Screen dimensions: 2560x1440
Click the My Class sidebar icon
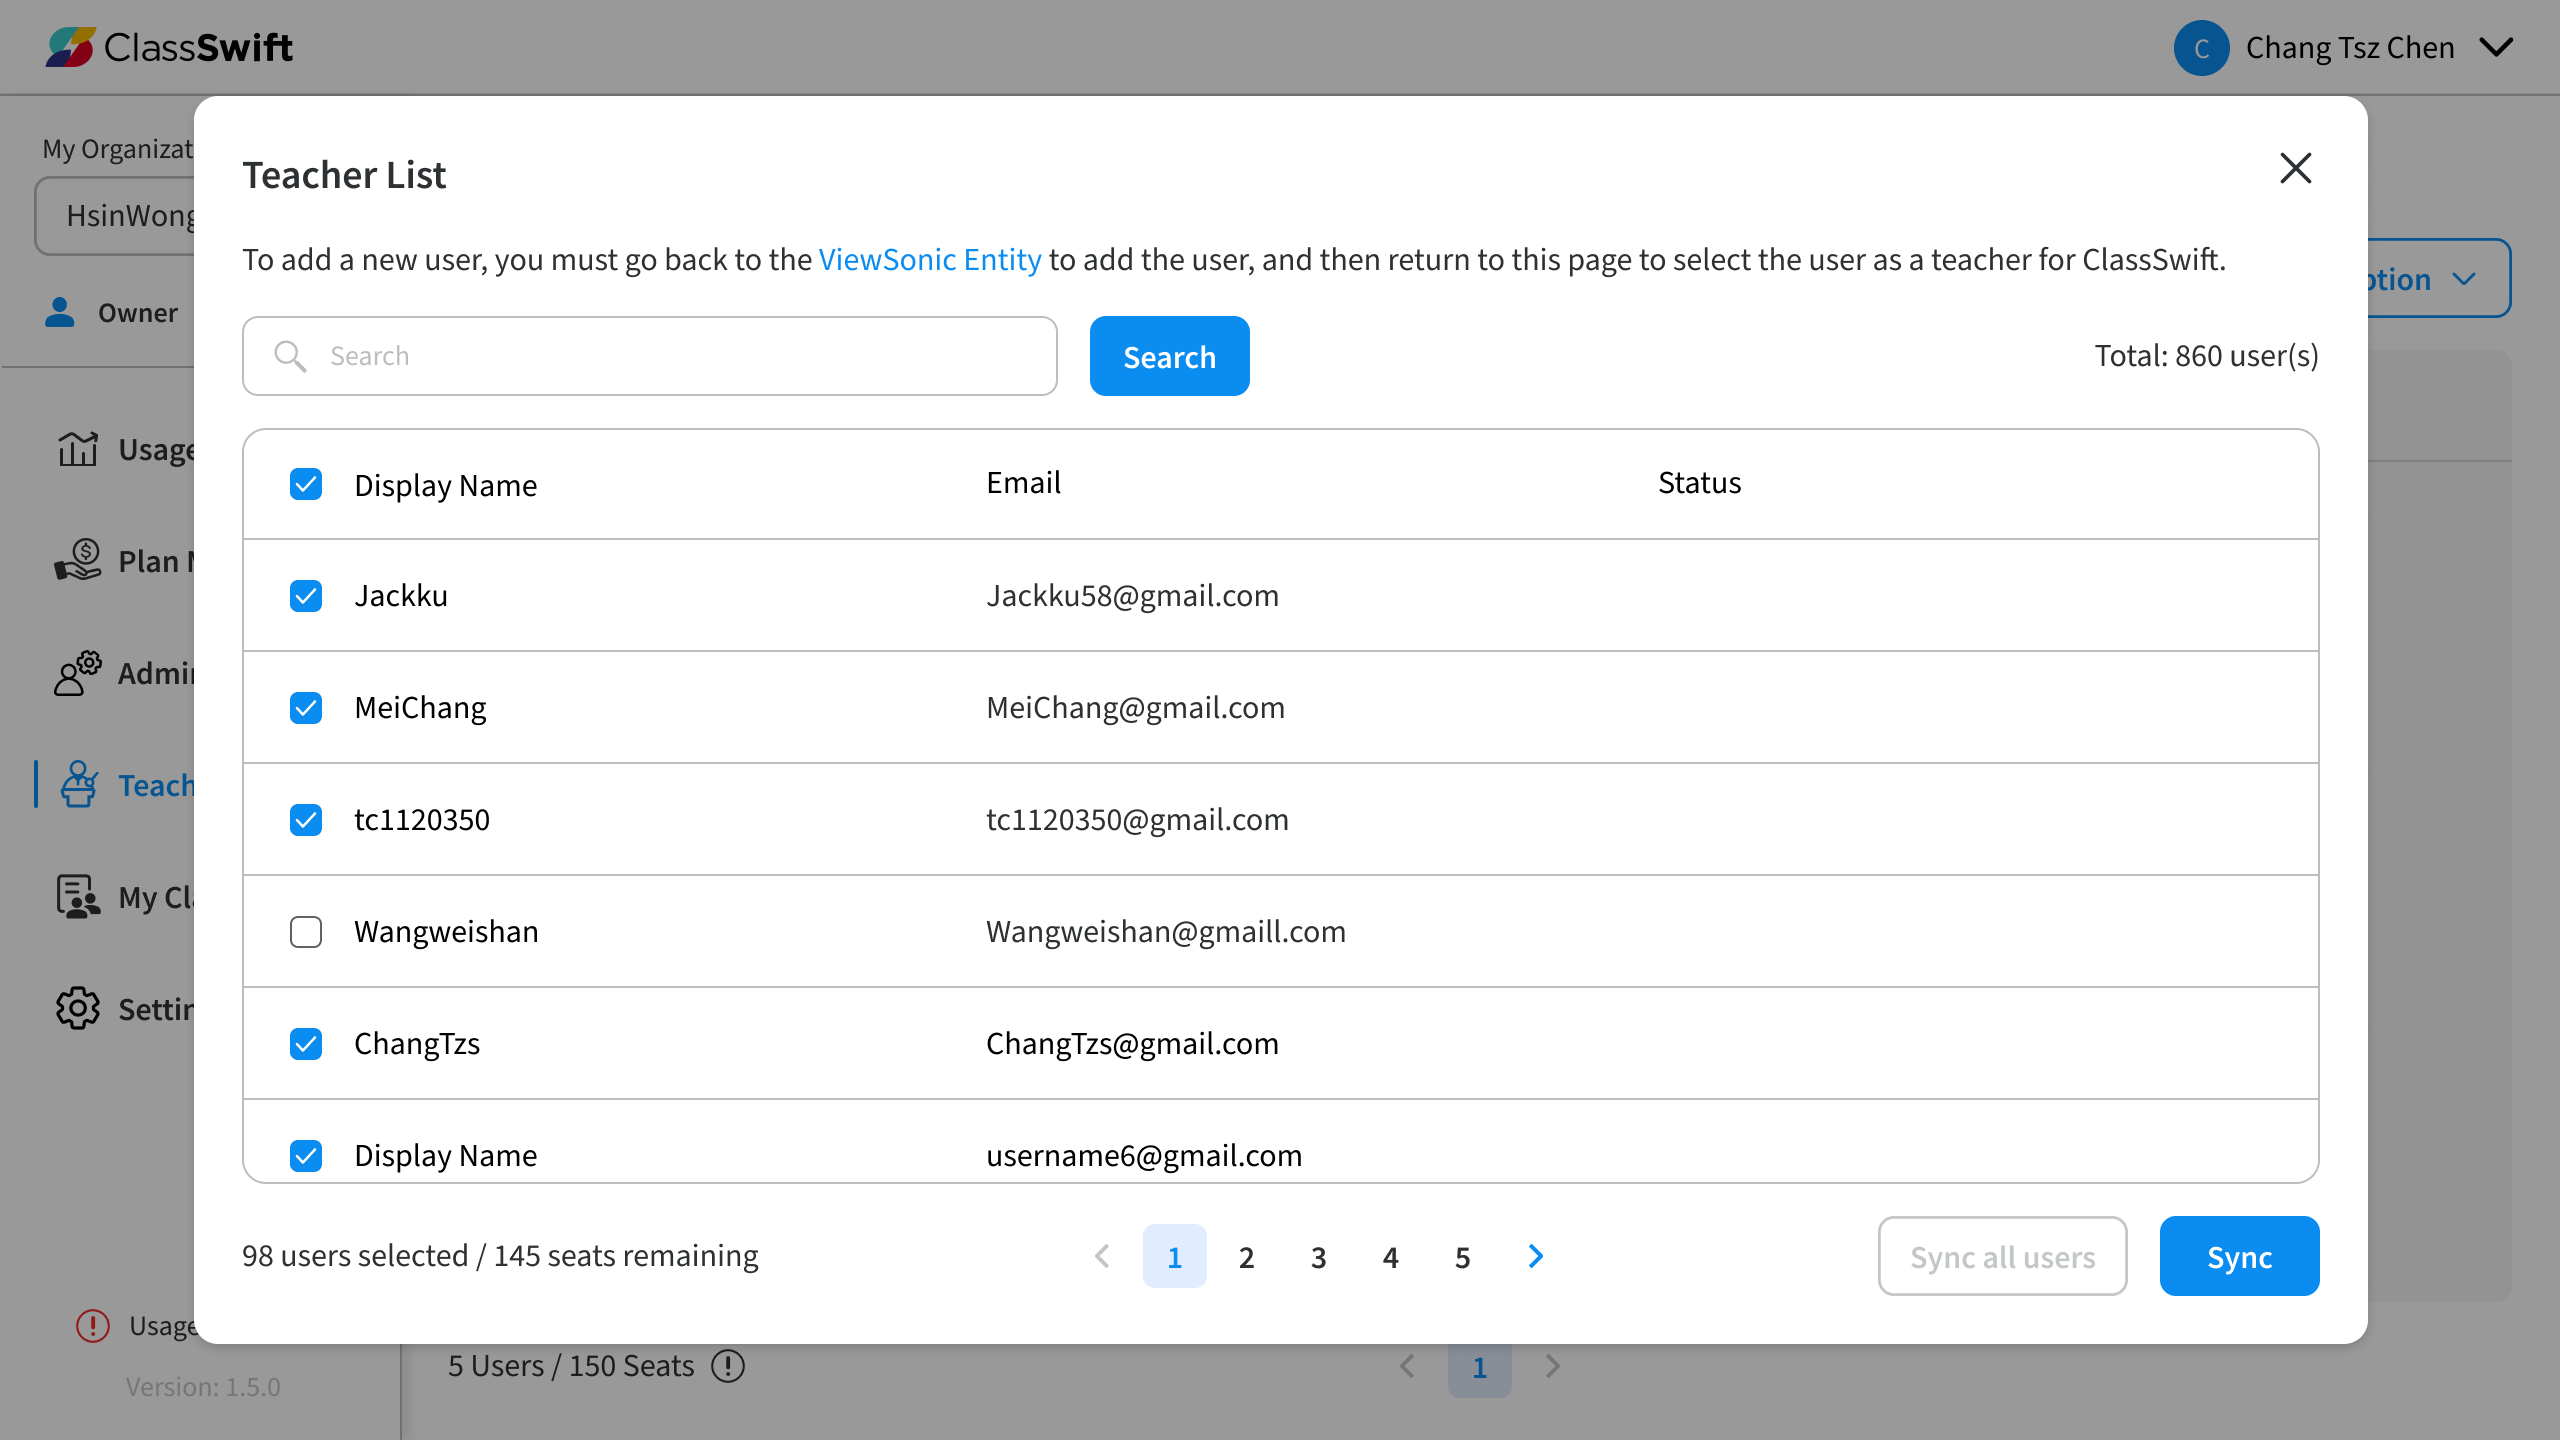[x=78, y=897]
